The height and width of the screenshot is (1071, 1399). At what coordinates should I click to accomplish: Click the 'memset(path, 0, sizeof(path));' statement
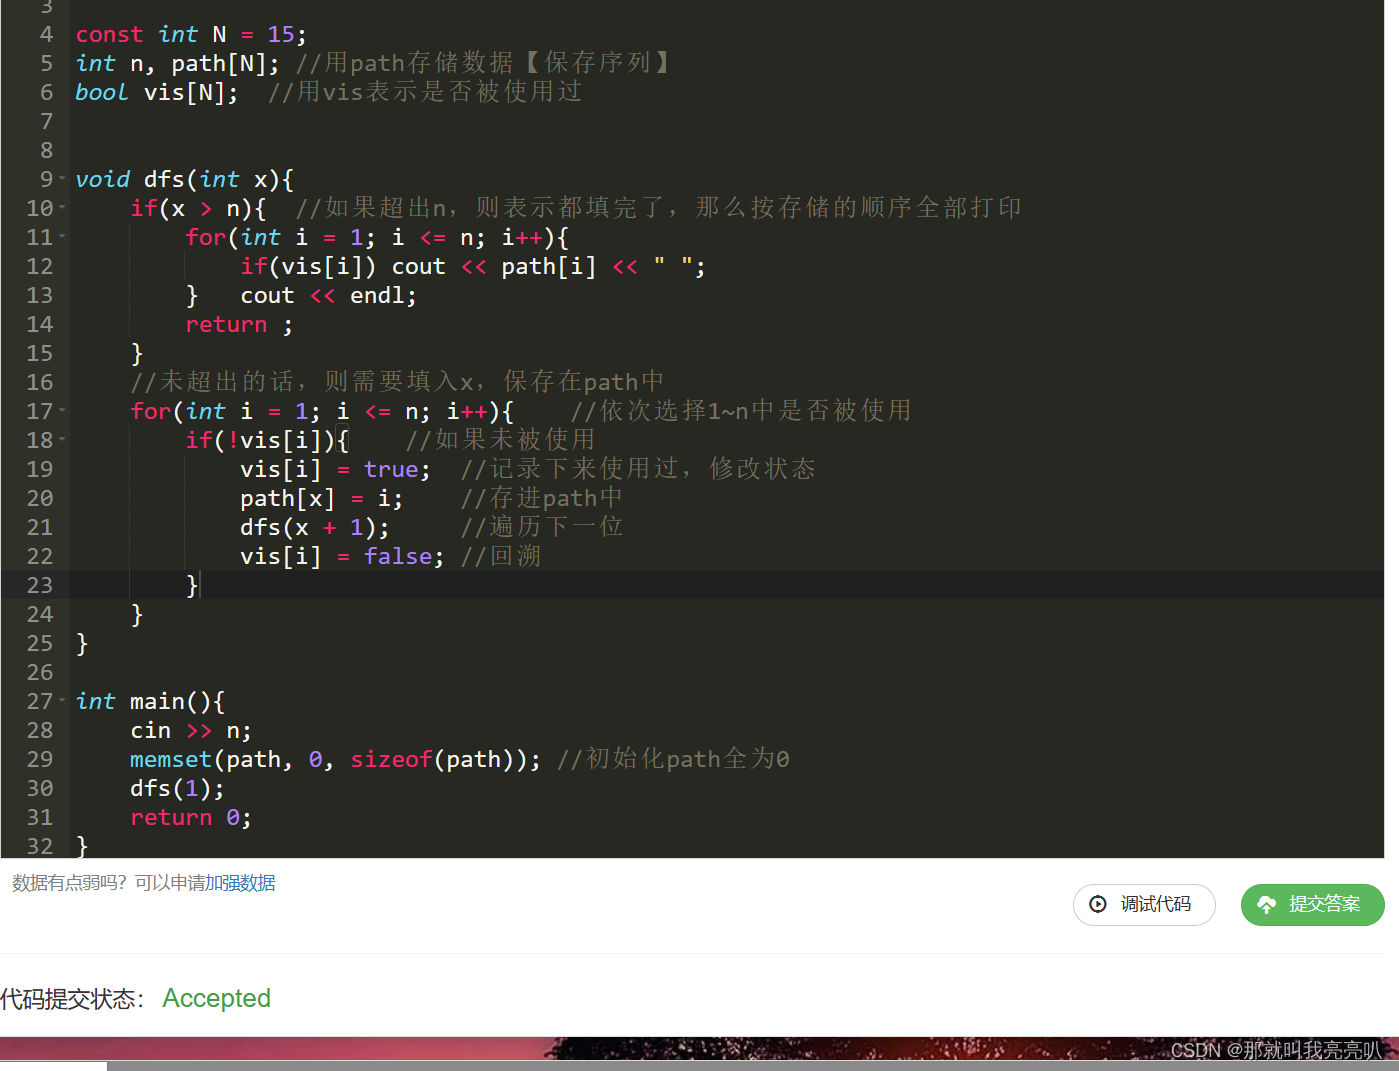pos(335,759)
